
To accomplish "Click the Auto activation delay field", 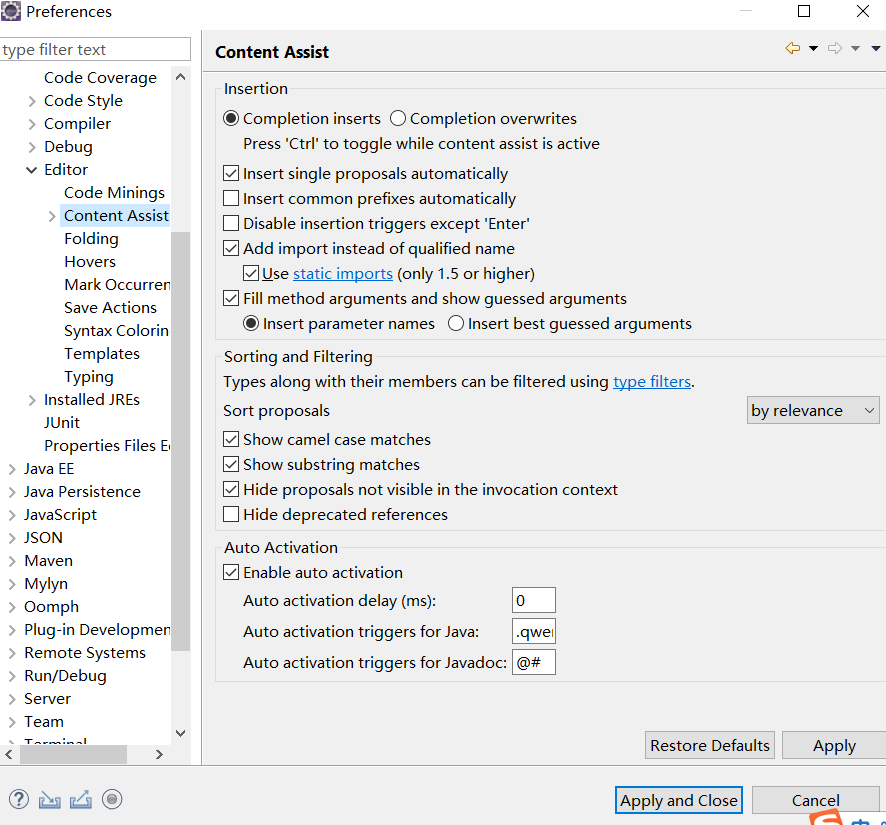I will point(533,601).
